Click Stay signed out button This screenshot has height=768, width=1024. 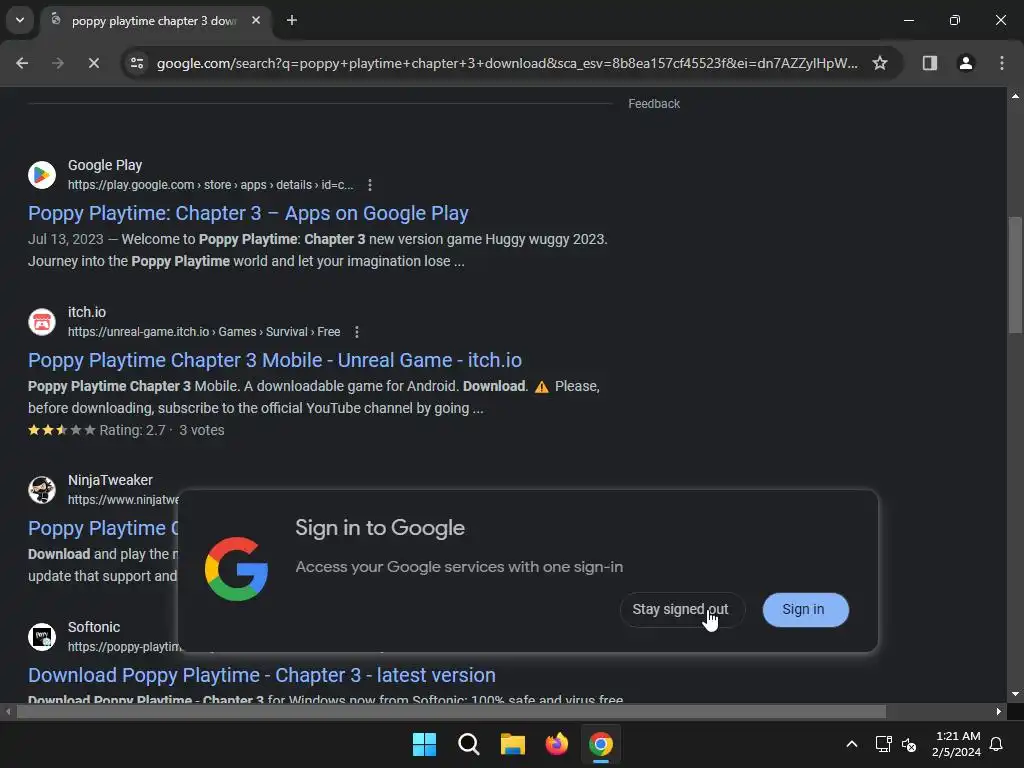coord(680,609)
